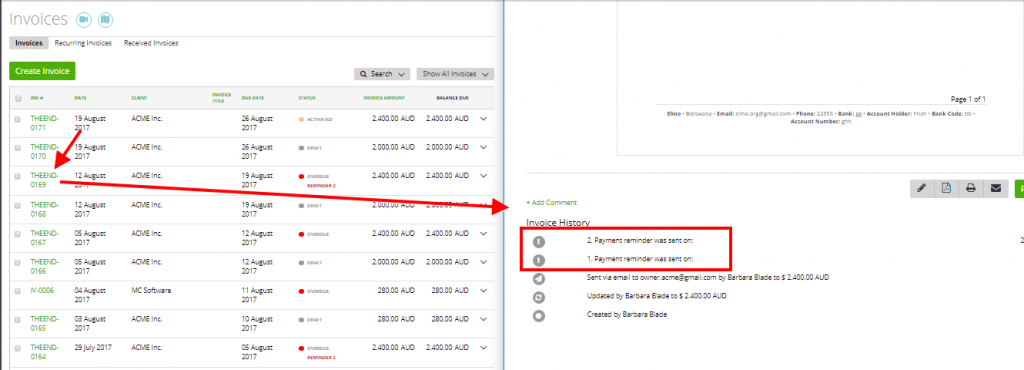Click the MC Software client cell
This screenshot has width=1024, height=370.
(151, 290)
